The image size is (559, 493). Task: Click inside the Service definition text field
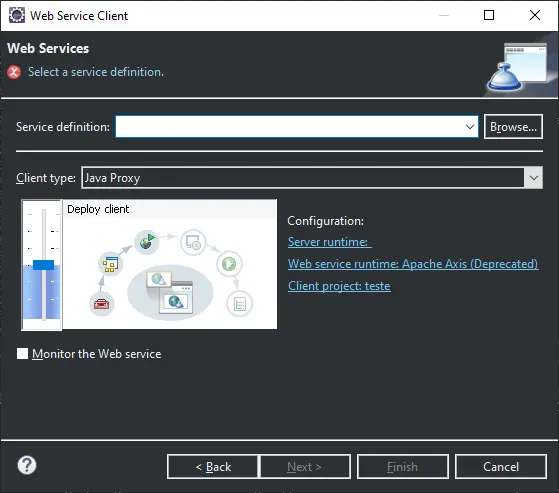289,127
